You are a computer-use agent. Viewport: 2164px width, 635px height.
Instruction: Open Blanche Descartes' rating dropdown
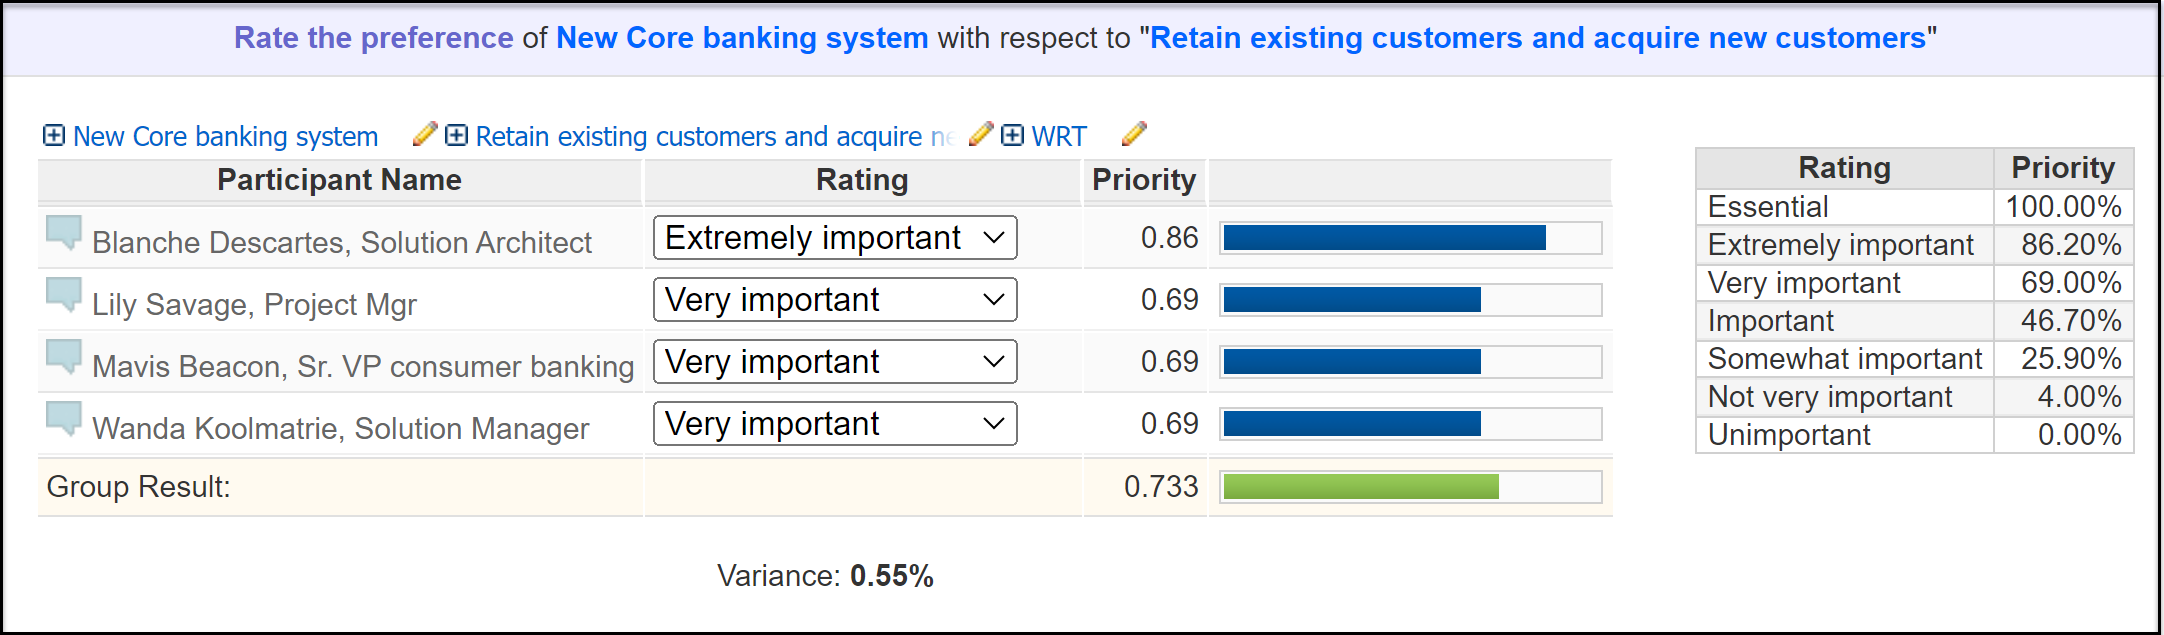pyautogui.click(x=835, y=238)
